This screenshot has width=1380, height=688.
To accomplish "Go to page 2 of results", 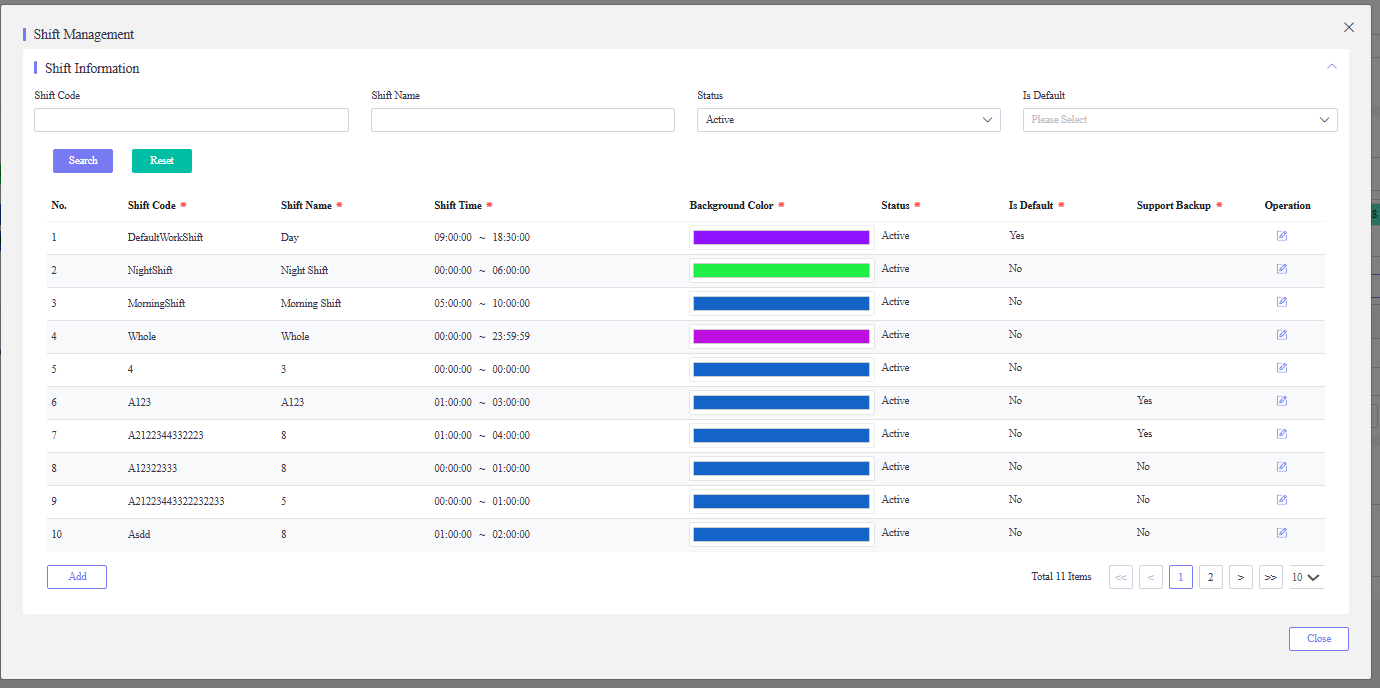I will point(1210,577).
